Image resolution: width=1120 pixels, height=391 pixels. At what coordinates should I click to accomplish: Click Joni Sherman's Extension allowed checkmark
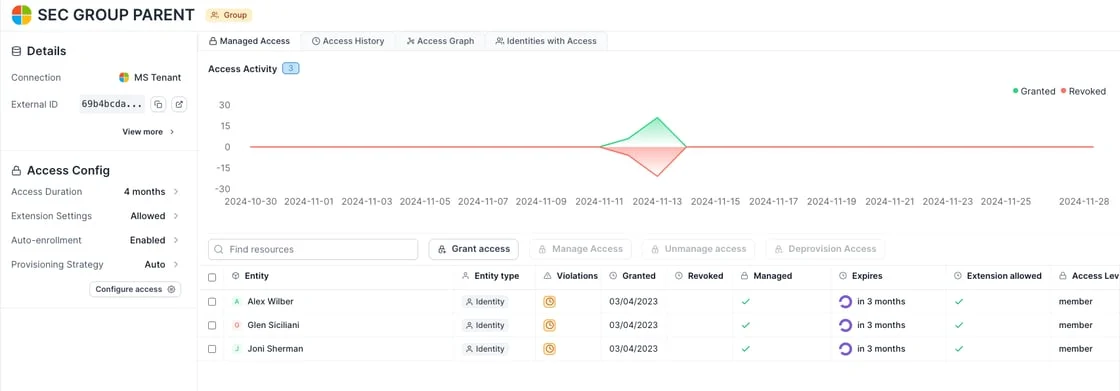959,349
